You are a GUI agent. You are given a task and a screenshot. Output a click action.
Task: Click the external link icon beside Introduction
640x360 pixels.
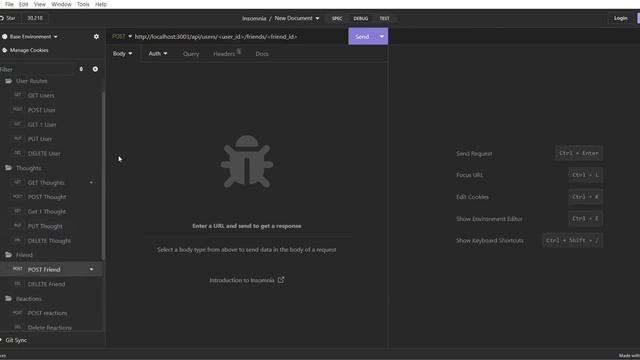click(x=281, y=280)
